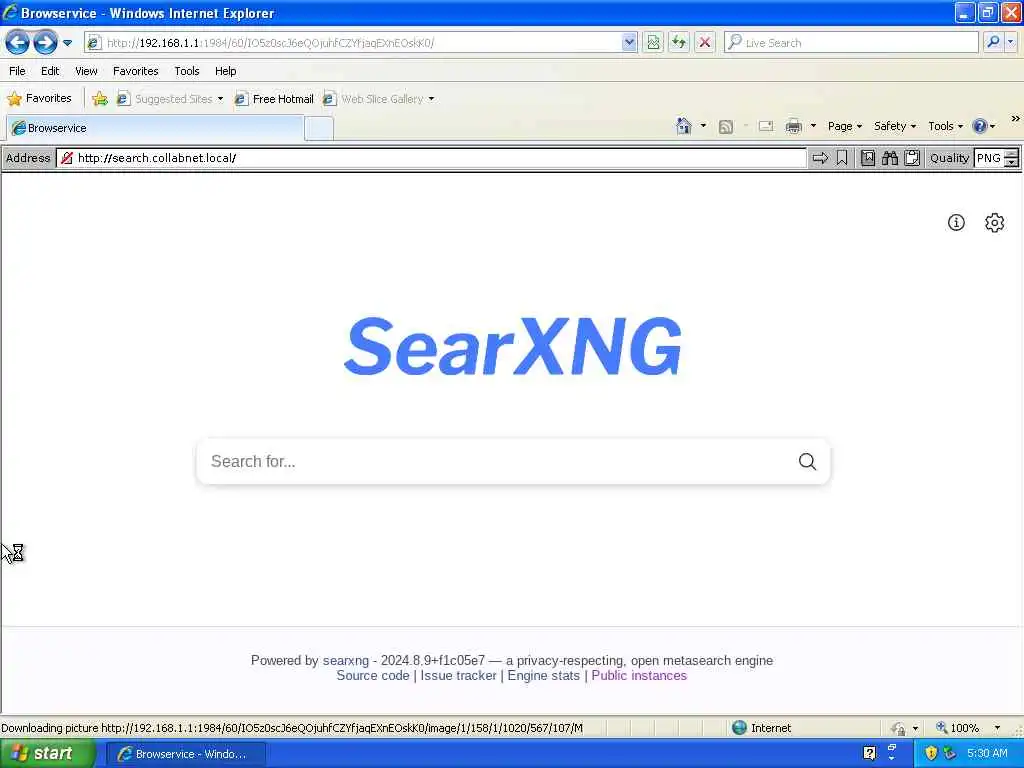Click the Internet zone status indicator
This screenshot has height=768, width=1024.
[761, 728]
